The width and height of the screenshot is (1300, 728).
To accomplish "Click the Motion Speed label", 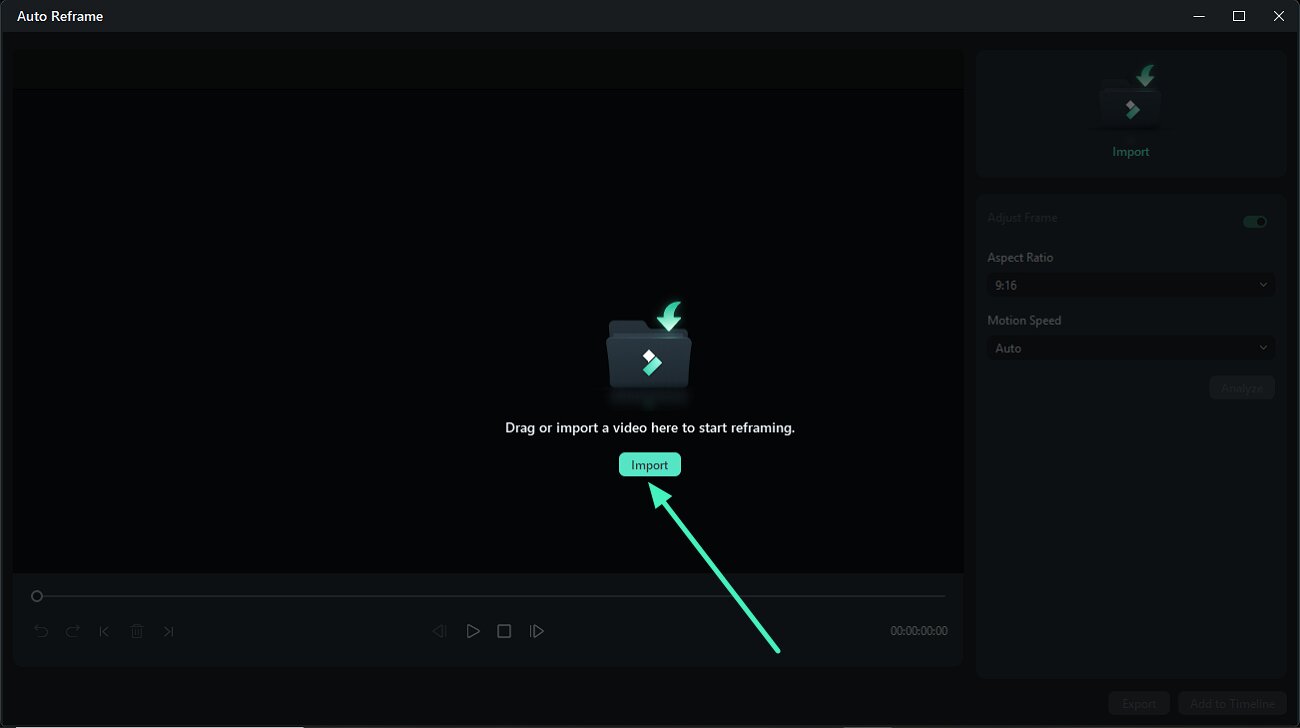I will (1024, 320).
